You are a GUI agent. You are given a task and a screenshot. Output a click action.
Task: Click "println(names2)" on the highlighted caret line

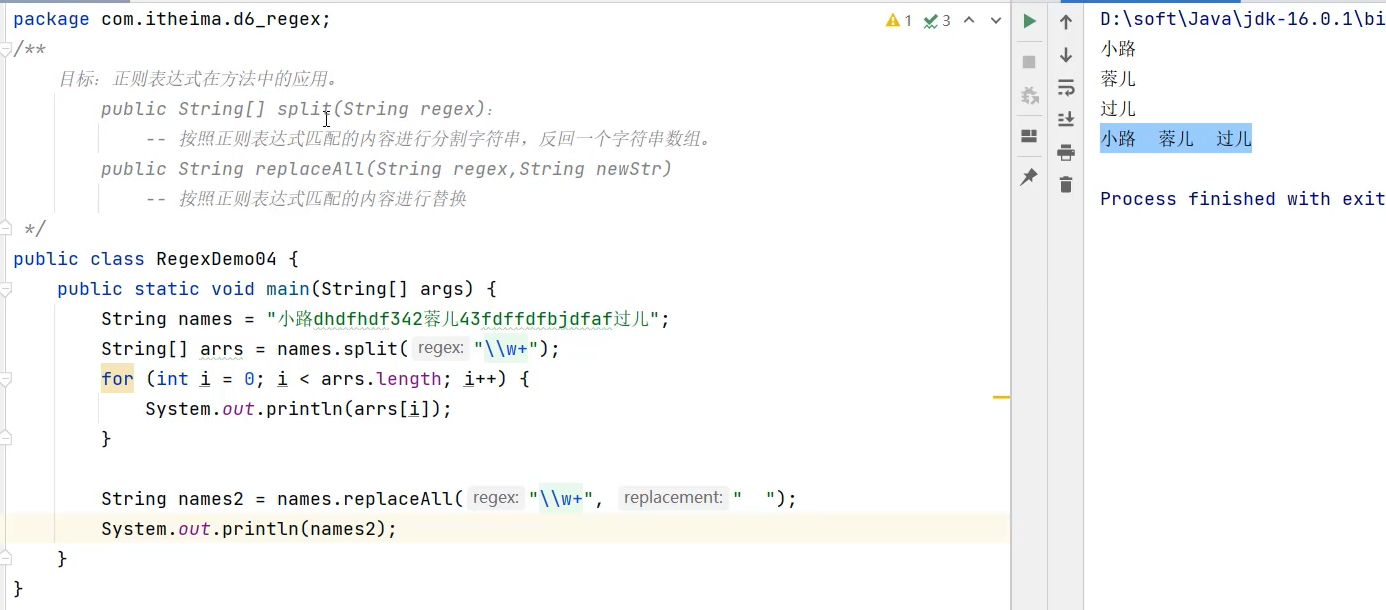(x=304, y=529)
